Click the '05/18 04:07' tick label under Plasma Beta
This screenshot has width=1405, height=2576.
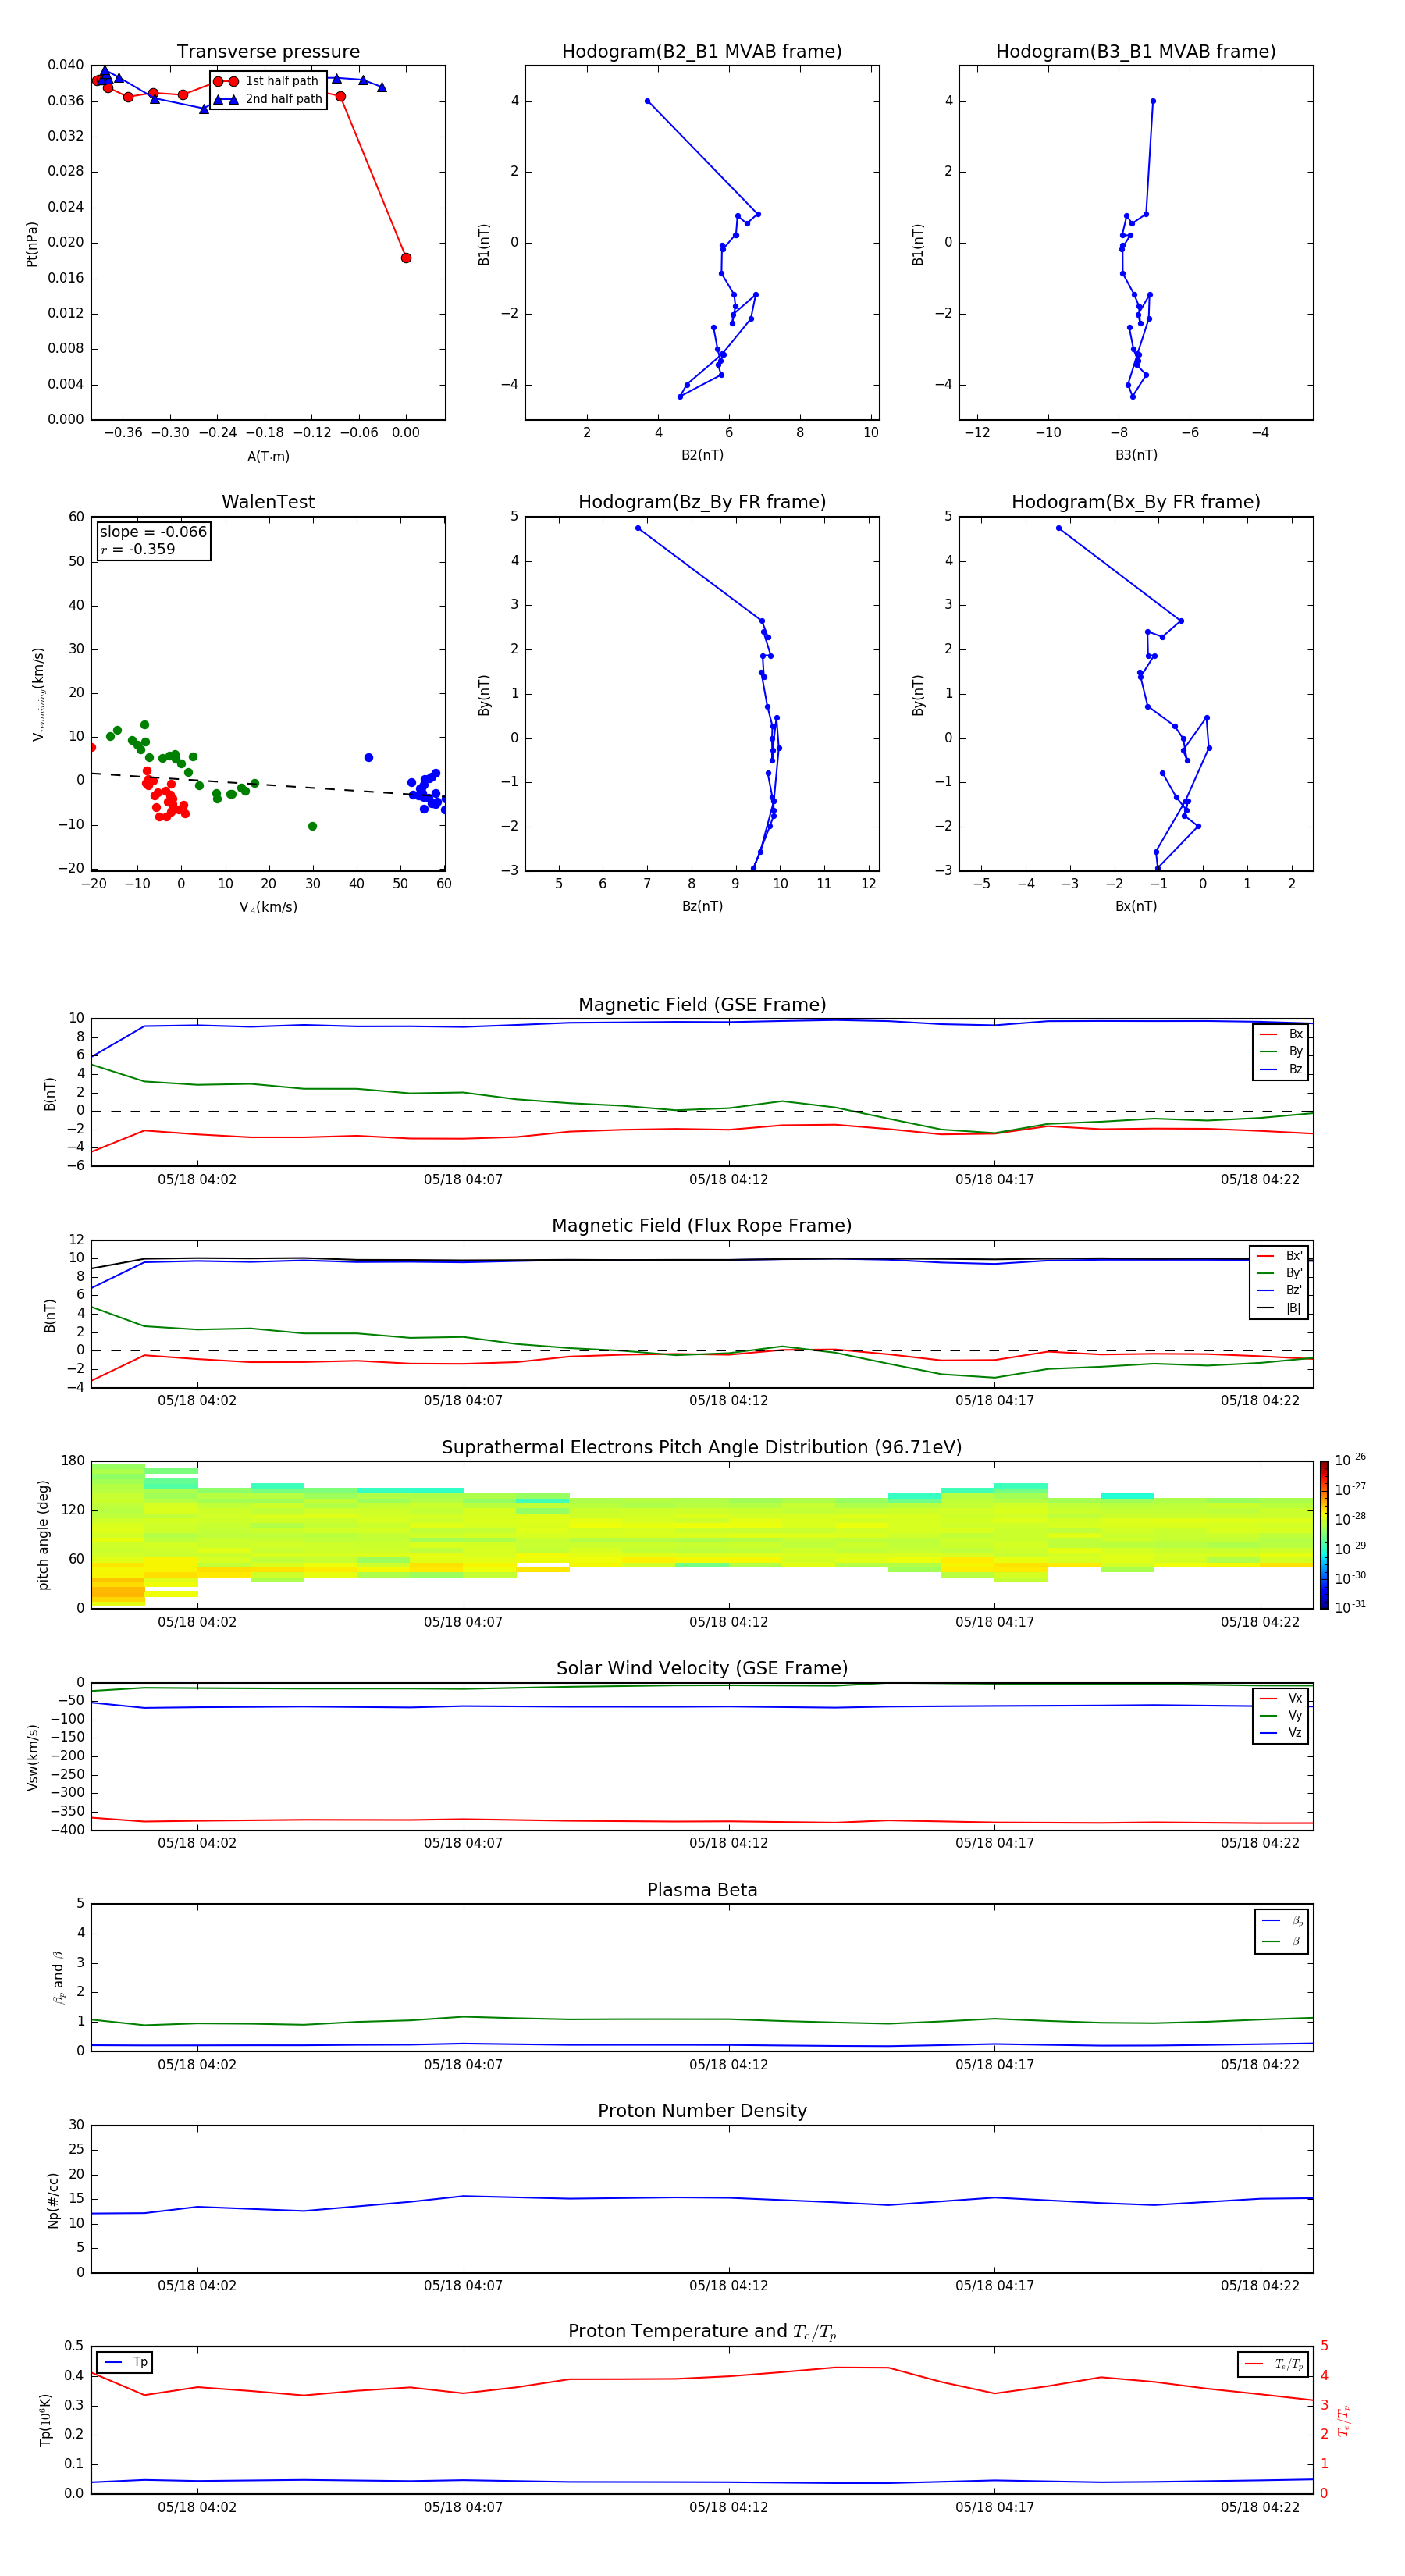coord(463,2065)
